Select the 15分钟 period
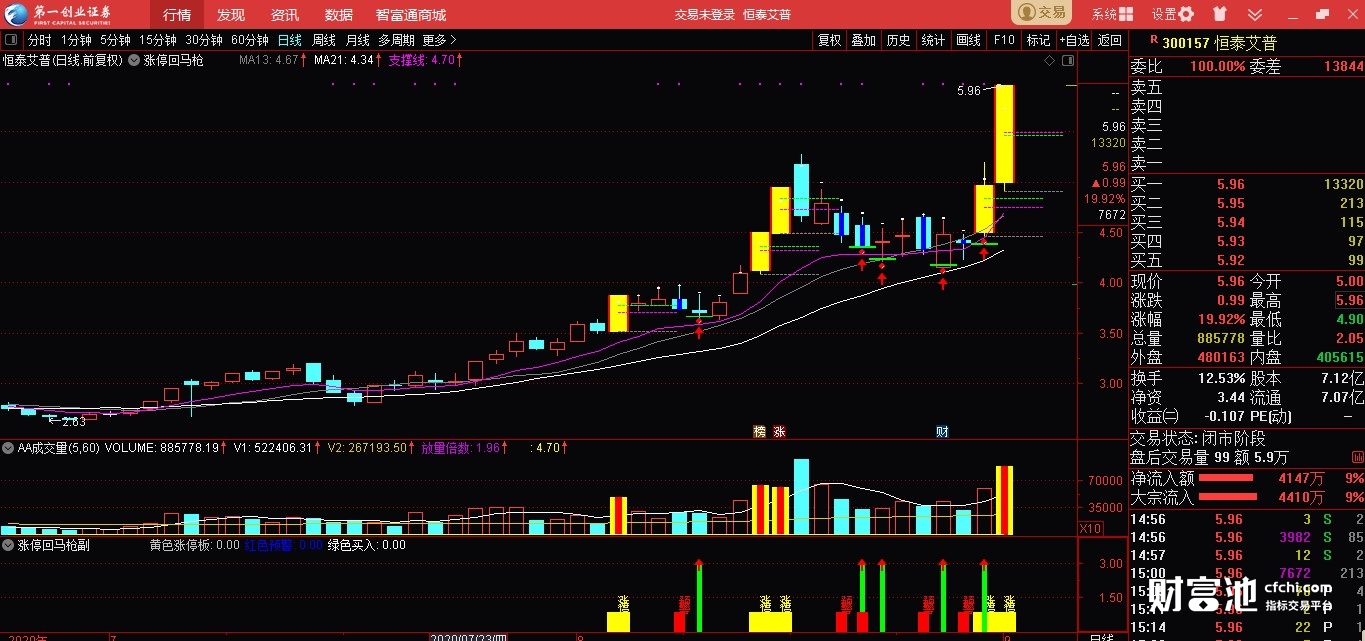Viewport: 1365px width, 641px height. 158,40
